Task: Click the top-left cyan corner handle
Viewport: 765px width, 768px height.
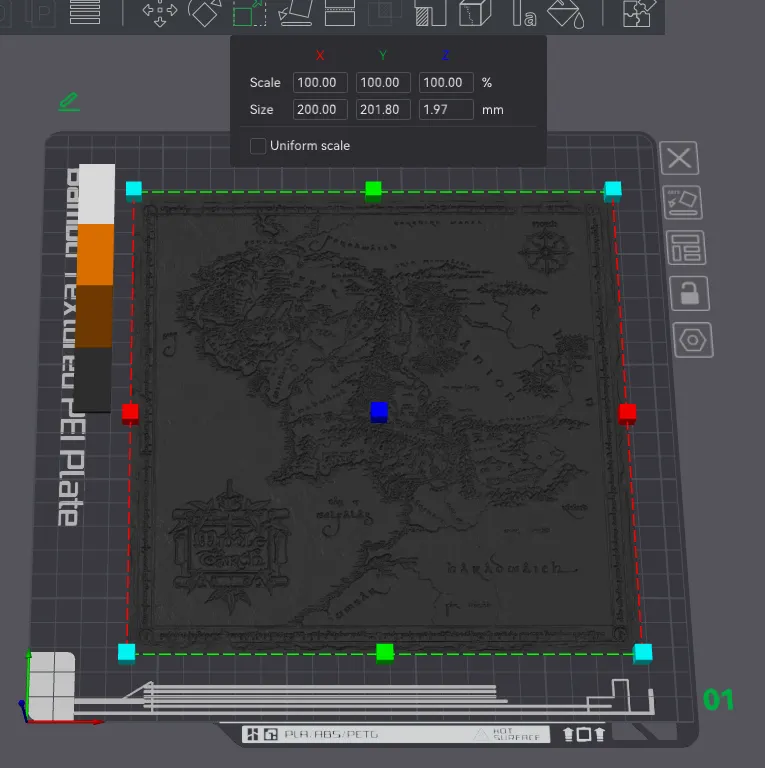Action: click(134, 191)
